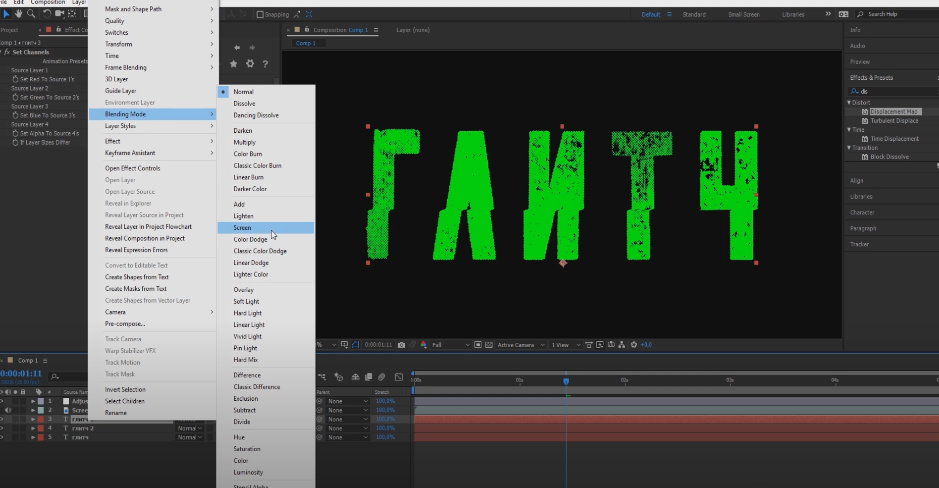Expand layer 1 twirl arrow in timeline
This screenshot has width=939, height=488.
[33, 401]
